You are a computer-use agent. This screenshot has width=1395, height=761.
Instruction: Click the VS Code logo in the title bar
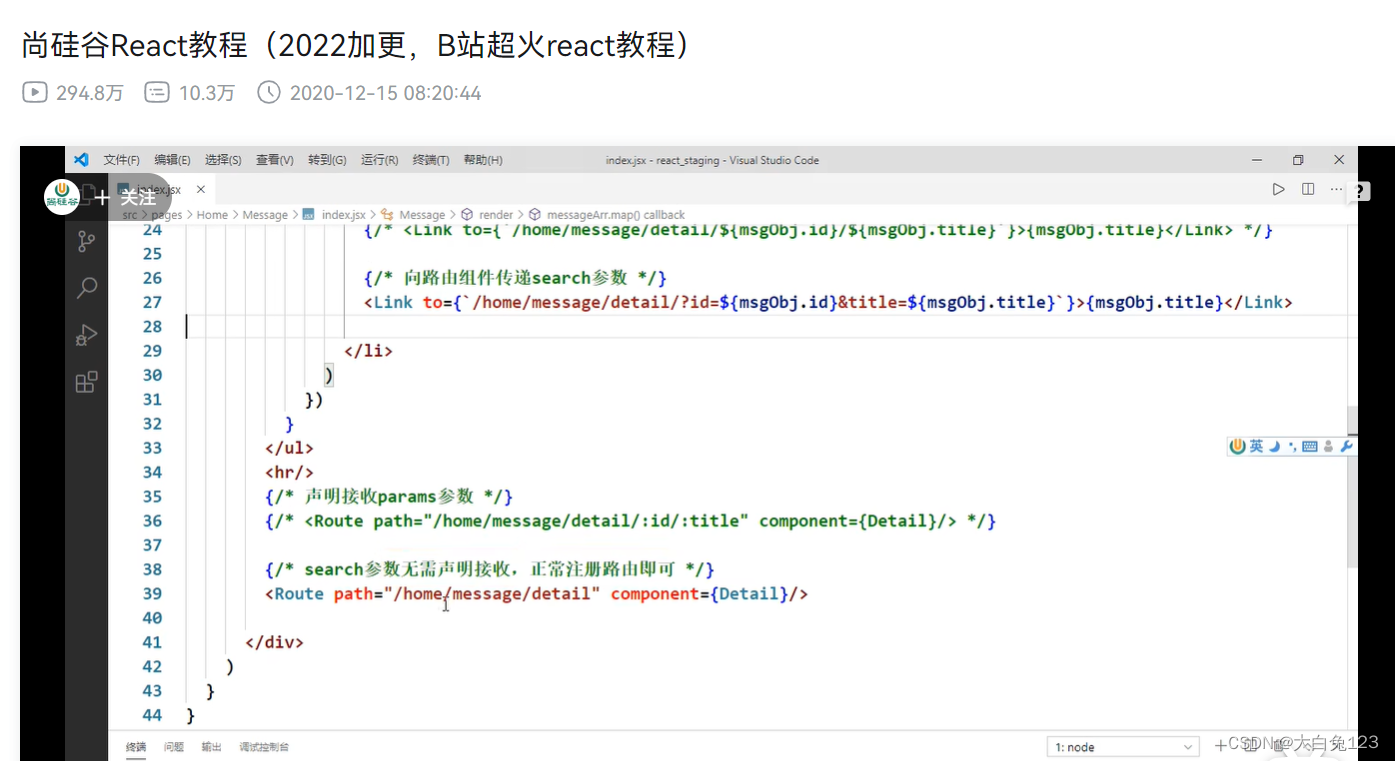click(x=82, y=160)
